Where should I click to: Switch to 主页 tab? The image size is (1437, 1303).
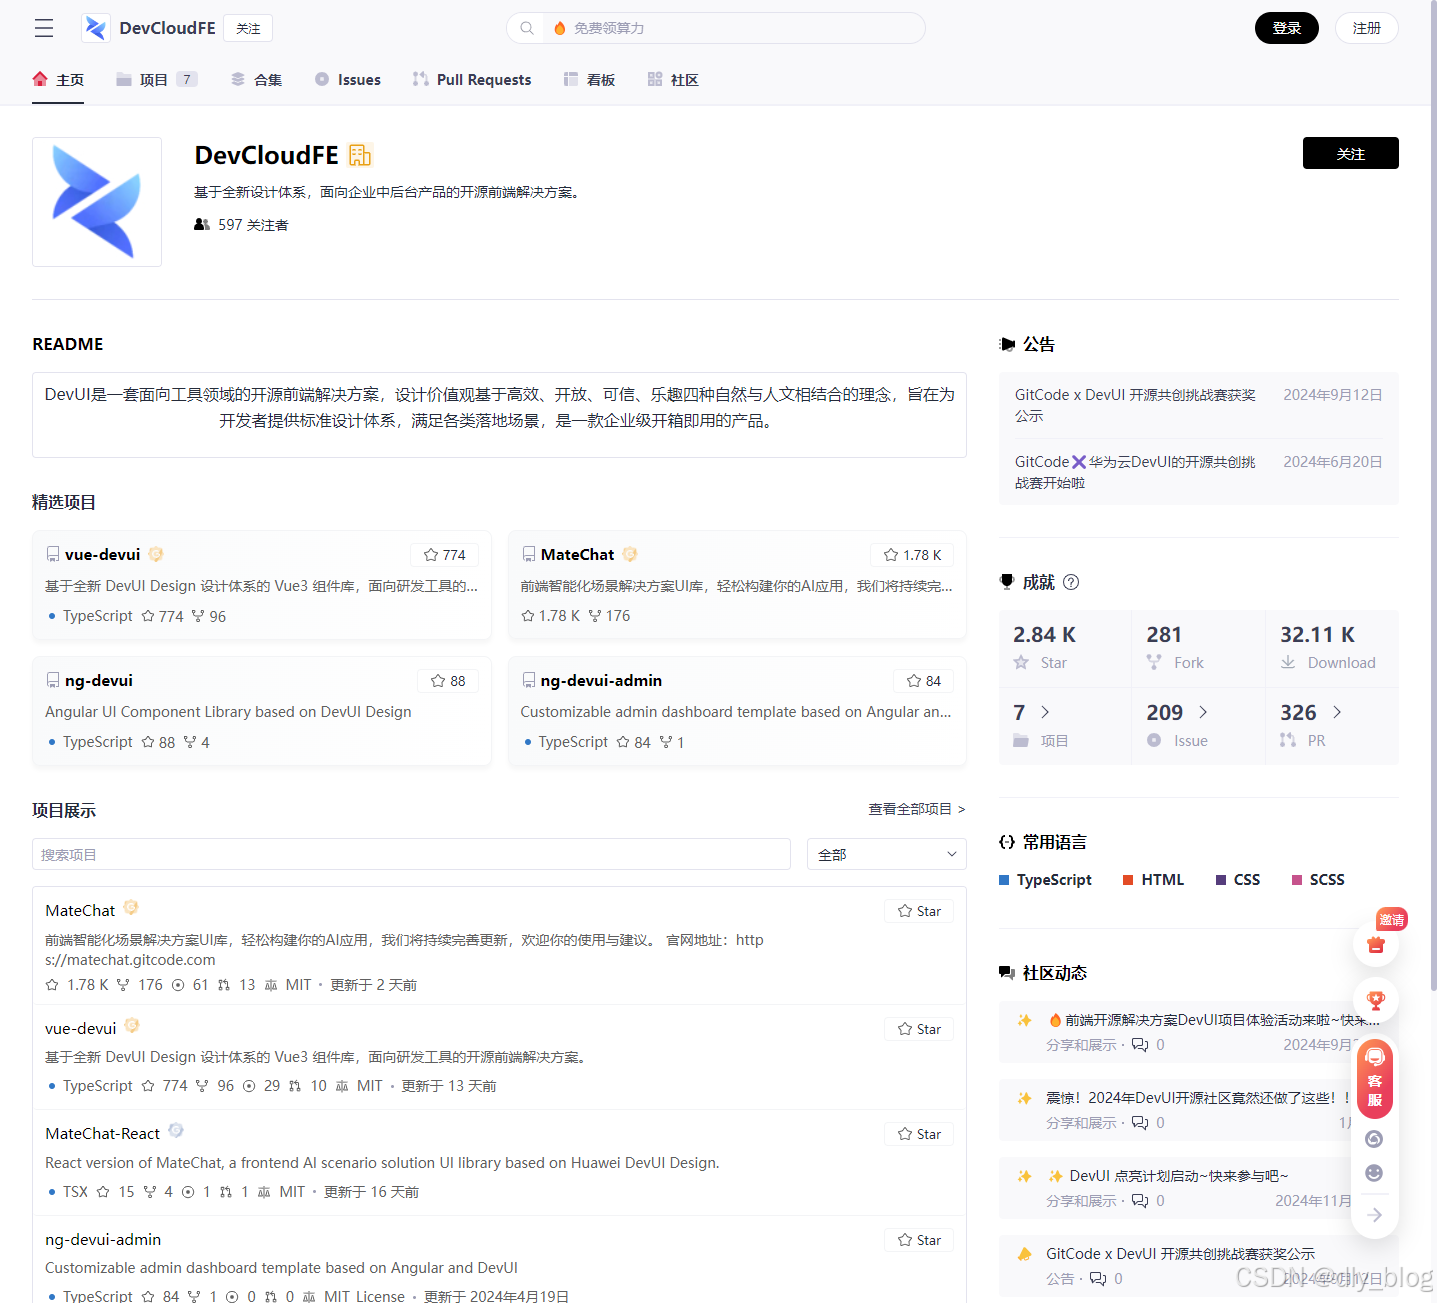[58, 80]
